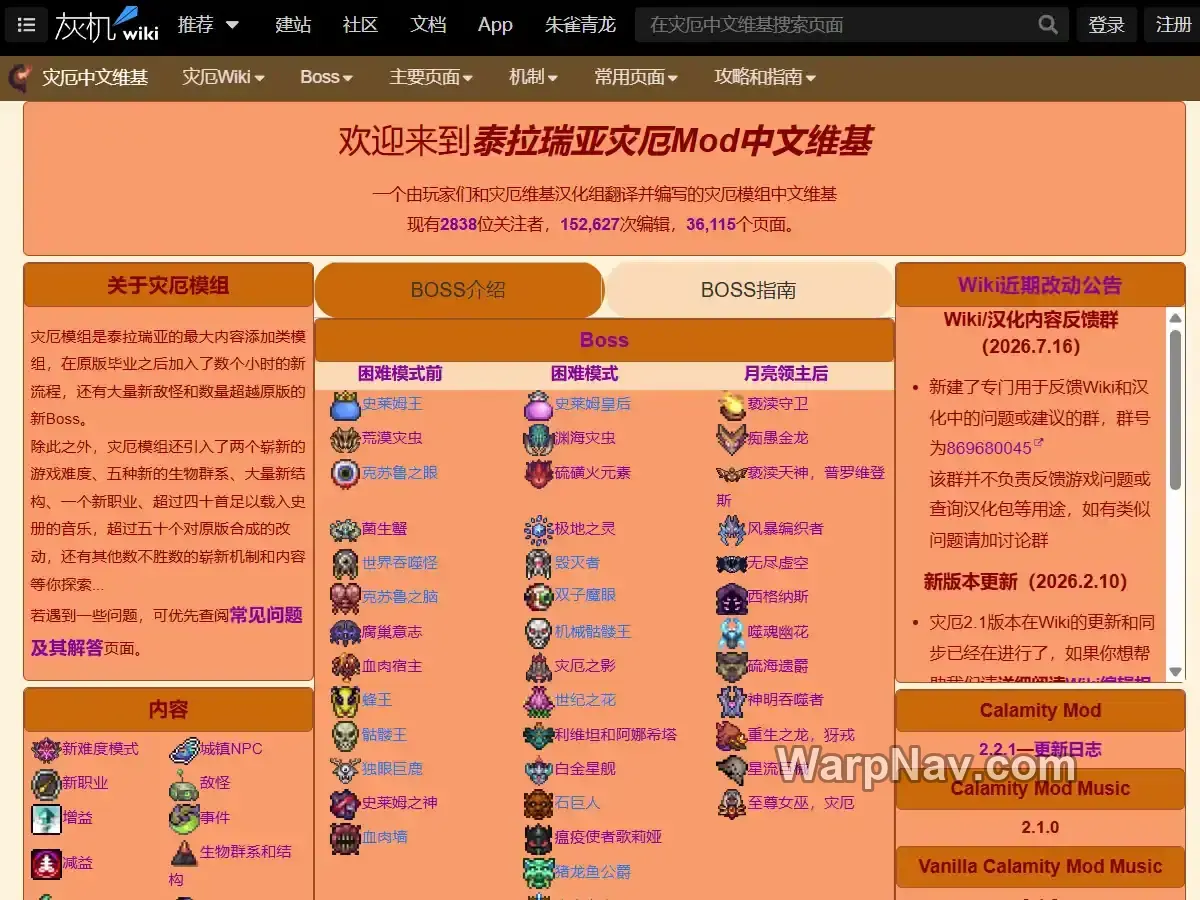
Task: Click the 增益 buff icon
Action: [46, 818]
